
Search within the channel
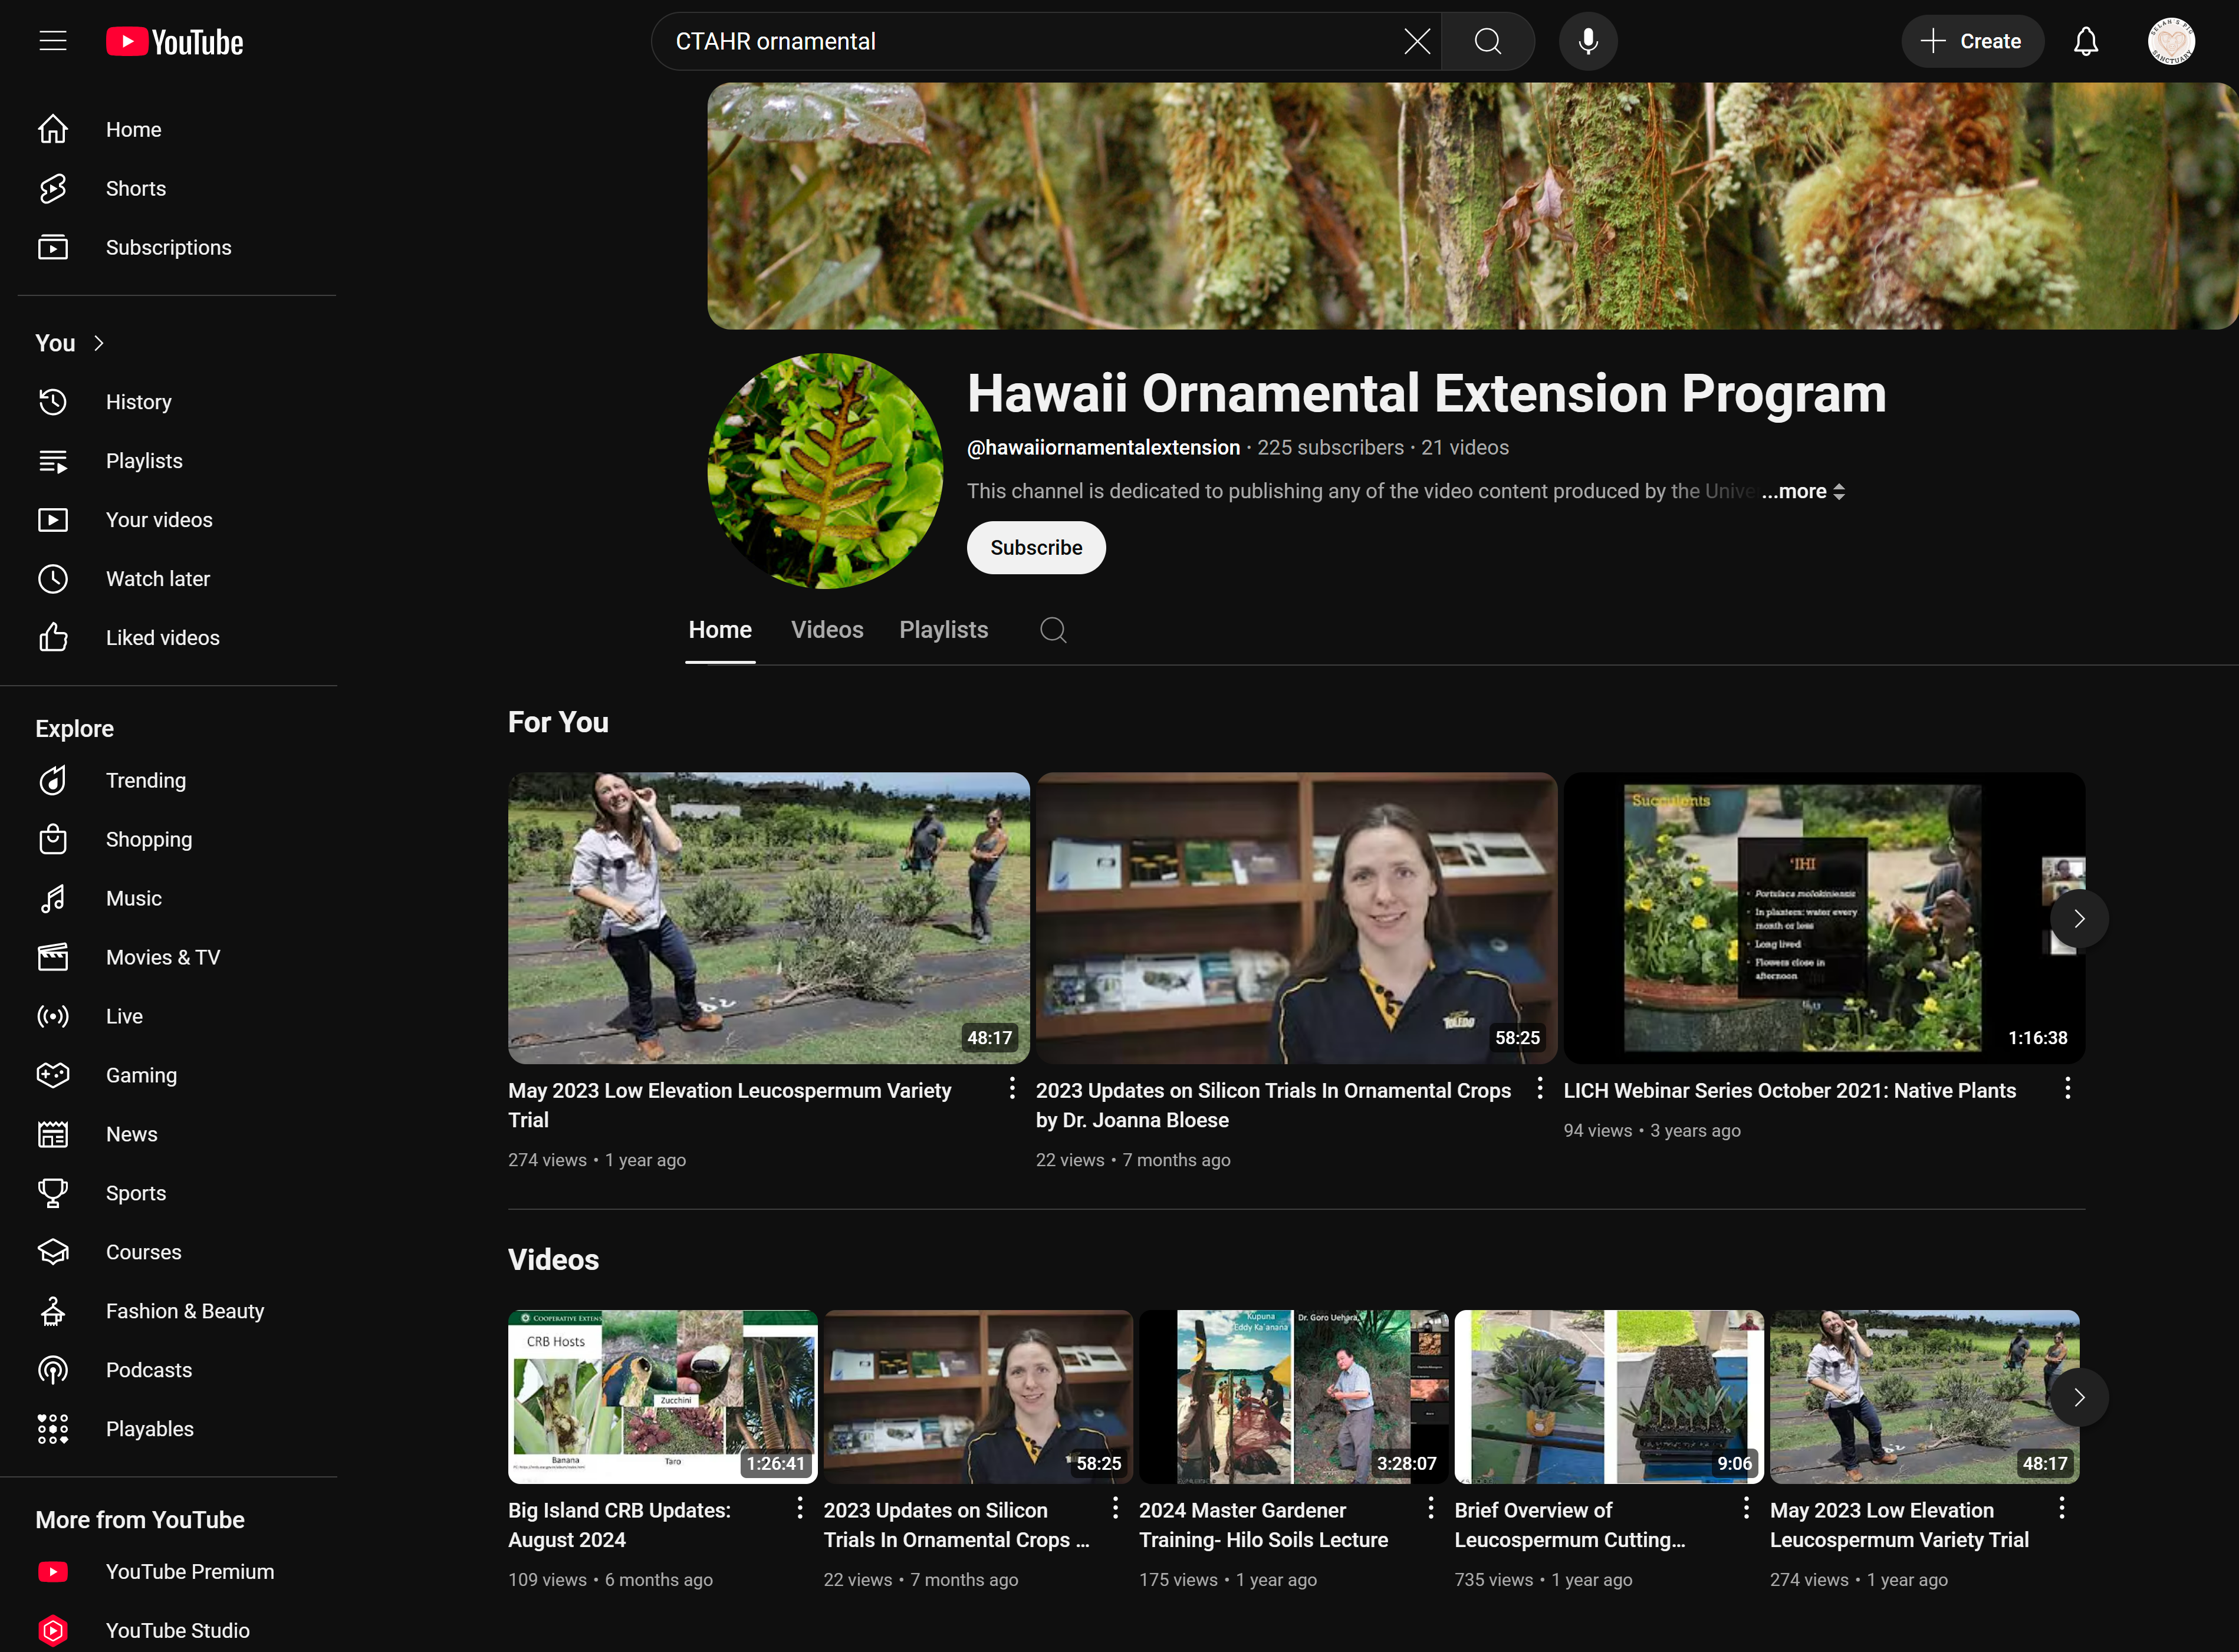click(x=1053, y=630)
